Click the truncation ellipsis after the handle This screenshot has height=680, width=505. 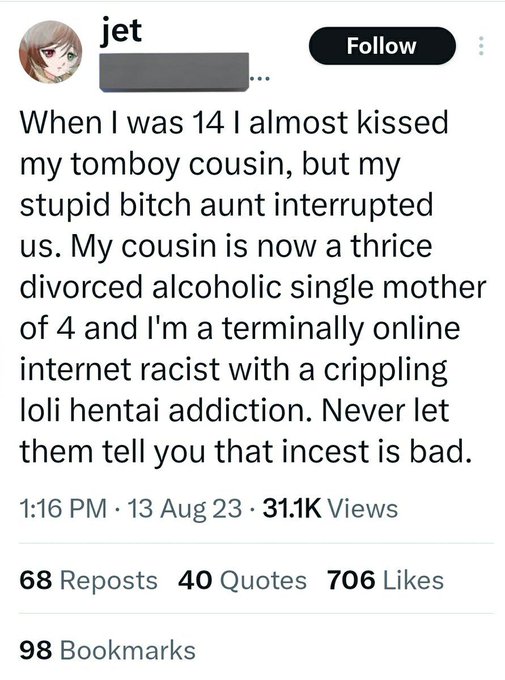coord(259,79)
